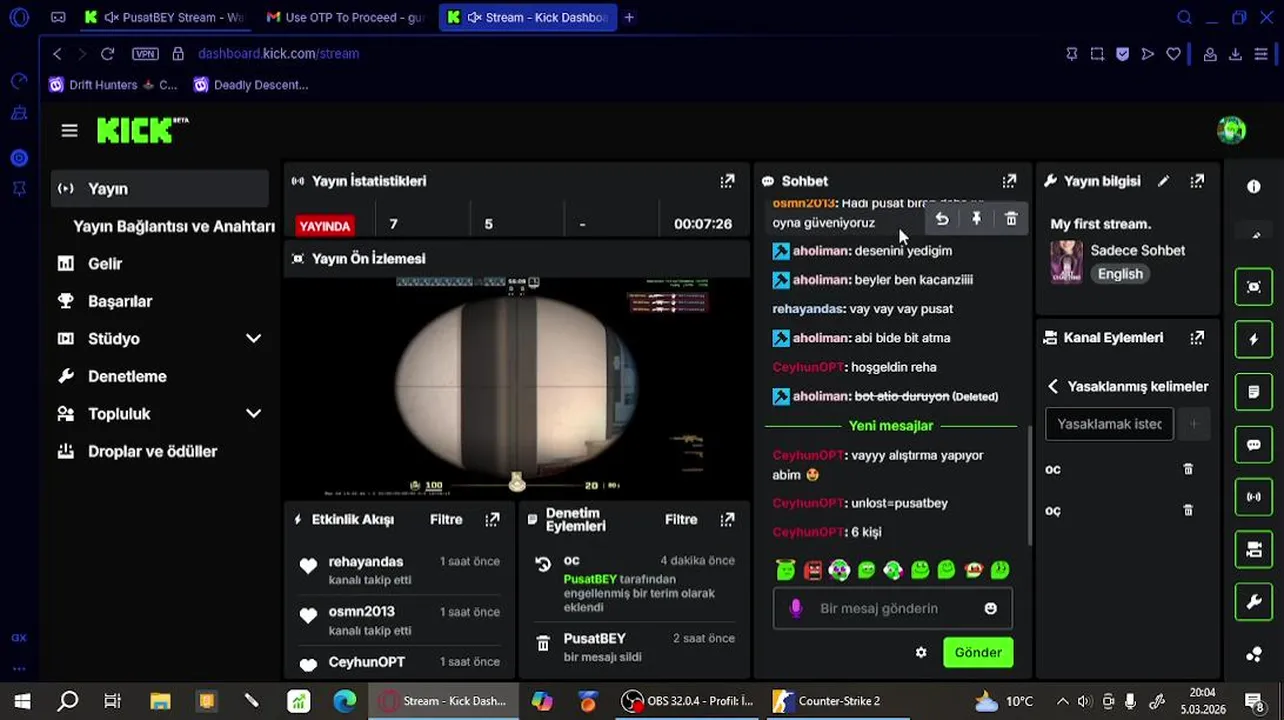Viewport: 1284px width, 720px height.
Task: Toggle channel actions camera widget in sidebar
Action: [1254, 549]
